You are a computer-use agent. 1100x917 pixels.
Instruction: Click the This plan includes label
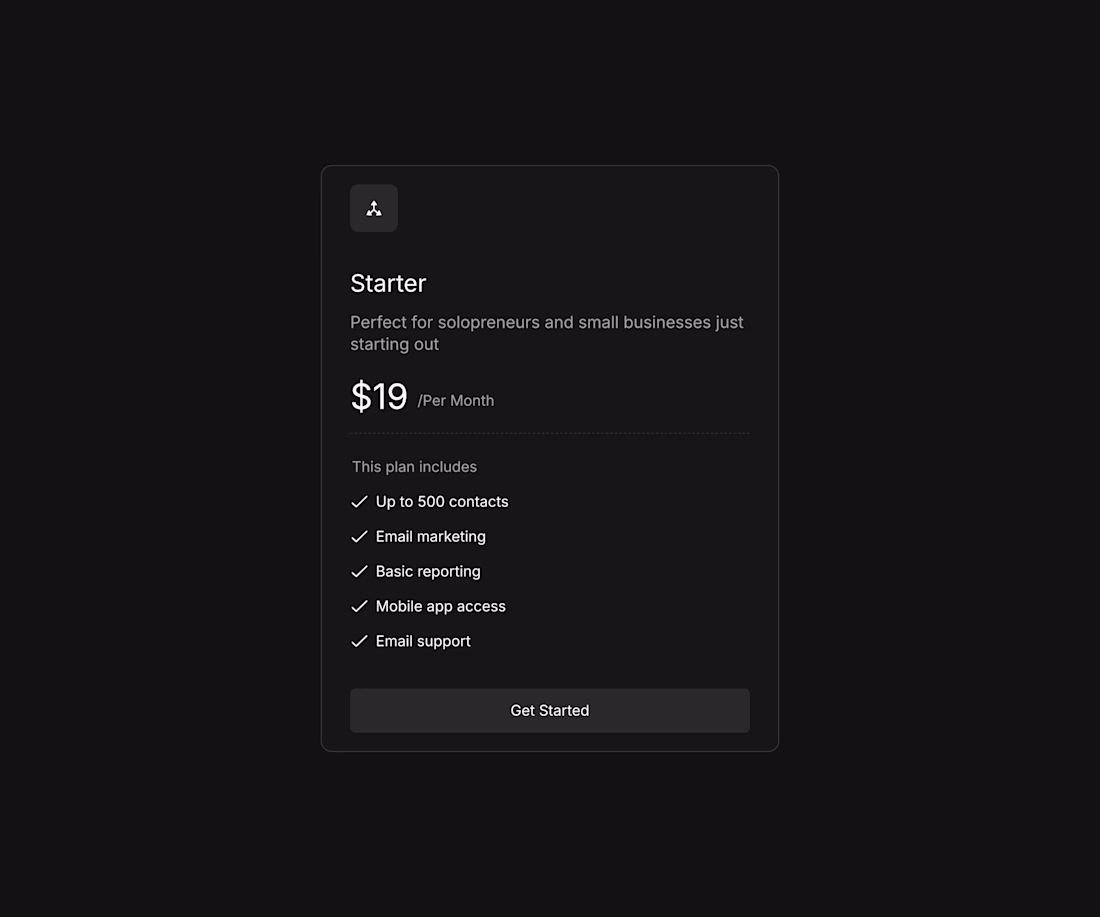click(x=414, y=467)
